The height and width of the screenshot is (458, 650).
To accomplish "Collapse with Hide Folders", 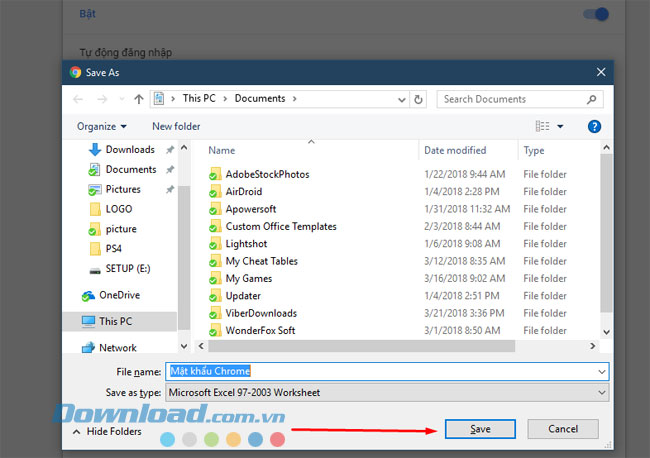I will coord(107,431).
